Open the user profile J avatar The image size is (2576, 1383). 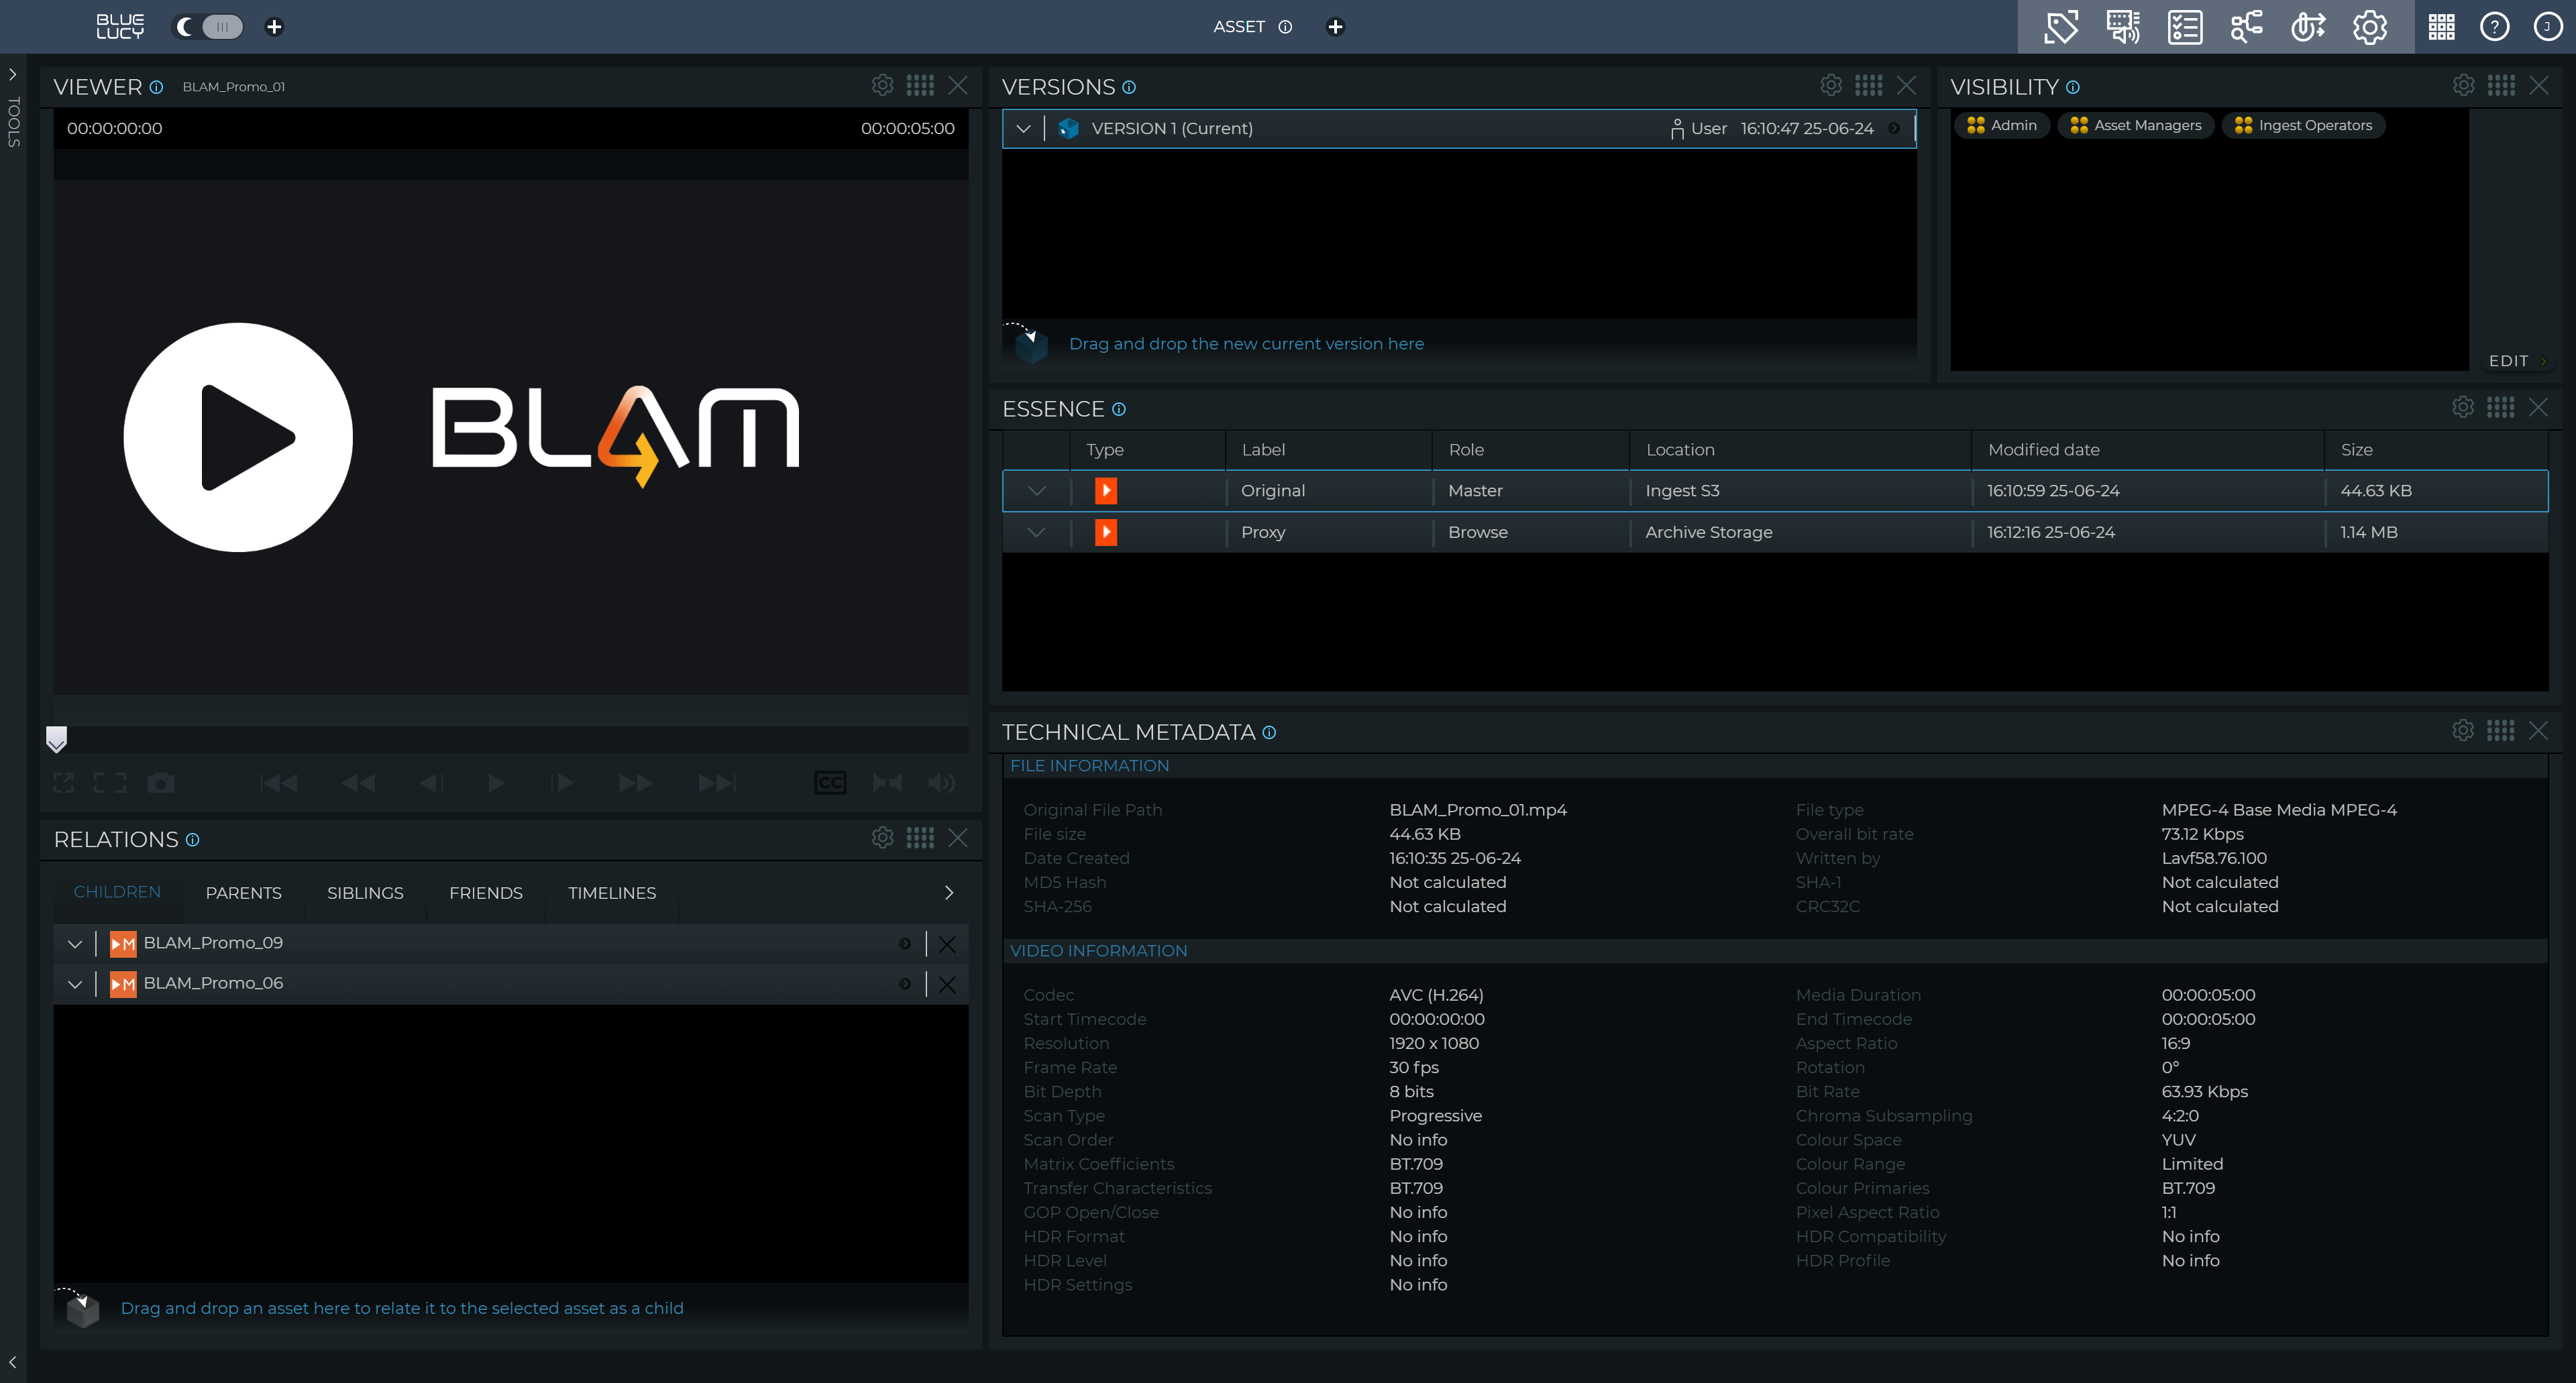pyautogui.click(x=2547, y=27)
